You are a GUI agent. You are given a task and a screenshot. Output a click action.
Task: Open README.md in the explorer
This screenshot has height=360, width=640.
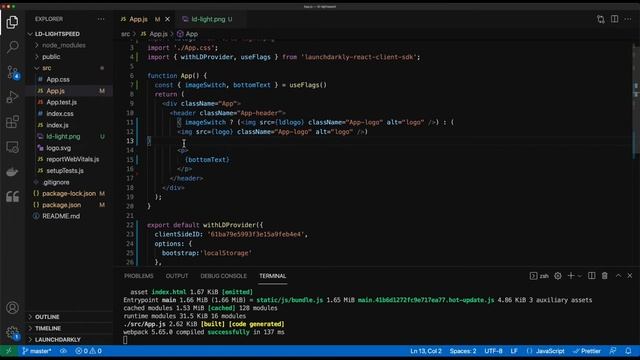pos(61,216)
